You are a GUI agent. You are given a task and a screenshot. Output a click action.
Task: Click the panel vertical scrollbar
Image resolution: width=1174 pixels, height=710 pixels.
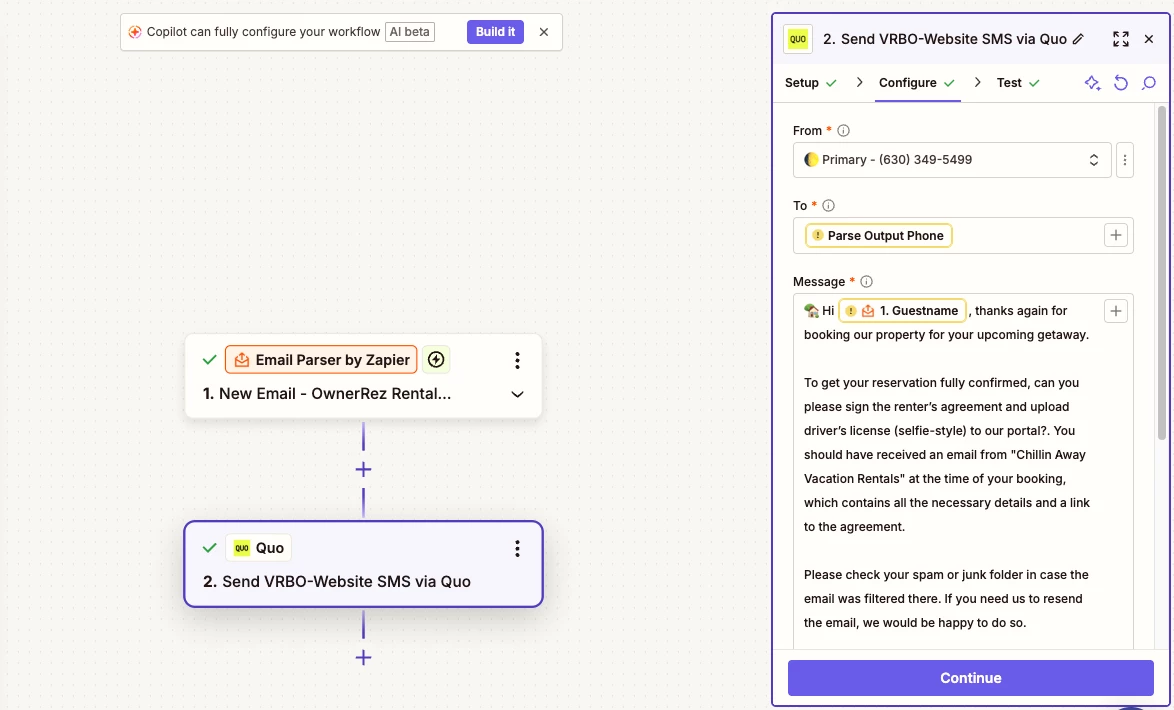coord(1161,273)
